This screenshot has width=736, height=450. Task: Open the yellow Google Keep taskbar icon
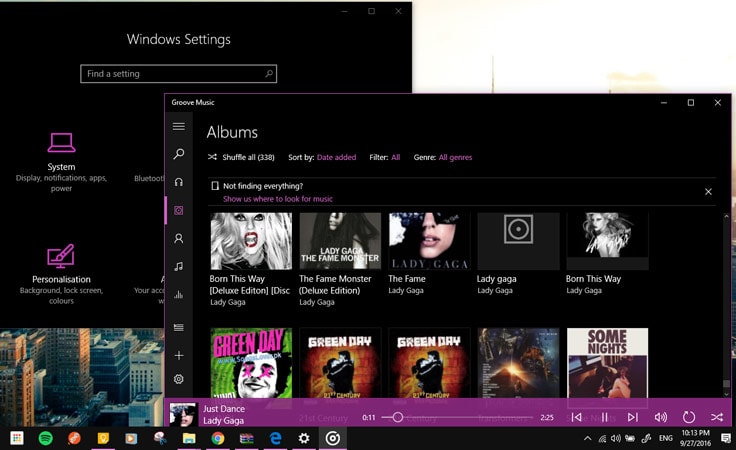click(103, 438)
